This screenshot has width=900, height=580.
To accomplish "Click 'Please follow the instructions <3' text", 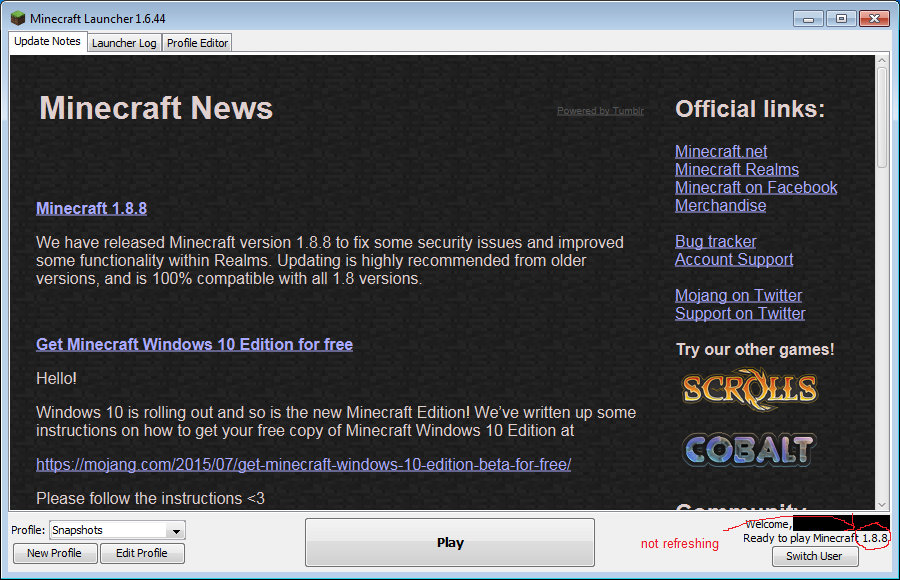I will click(150, 498).
